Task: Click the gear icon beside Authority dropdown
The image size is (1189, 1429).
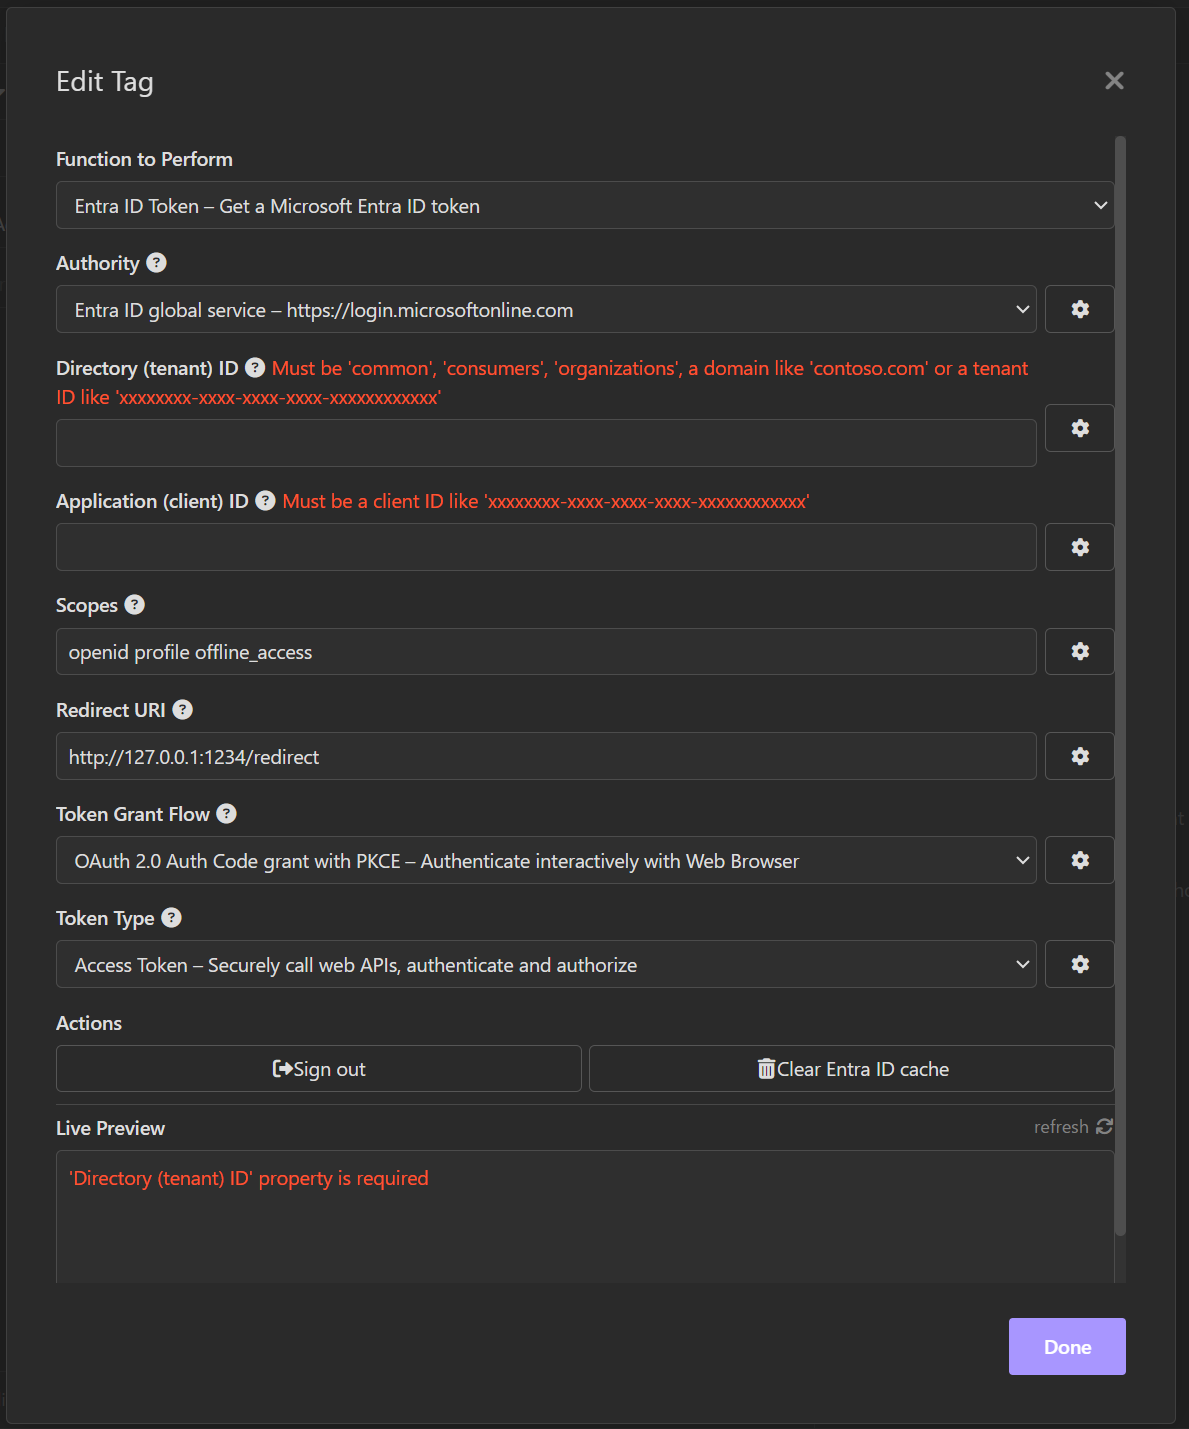Action: [1079, 309]
